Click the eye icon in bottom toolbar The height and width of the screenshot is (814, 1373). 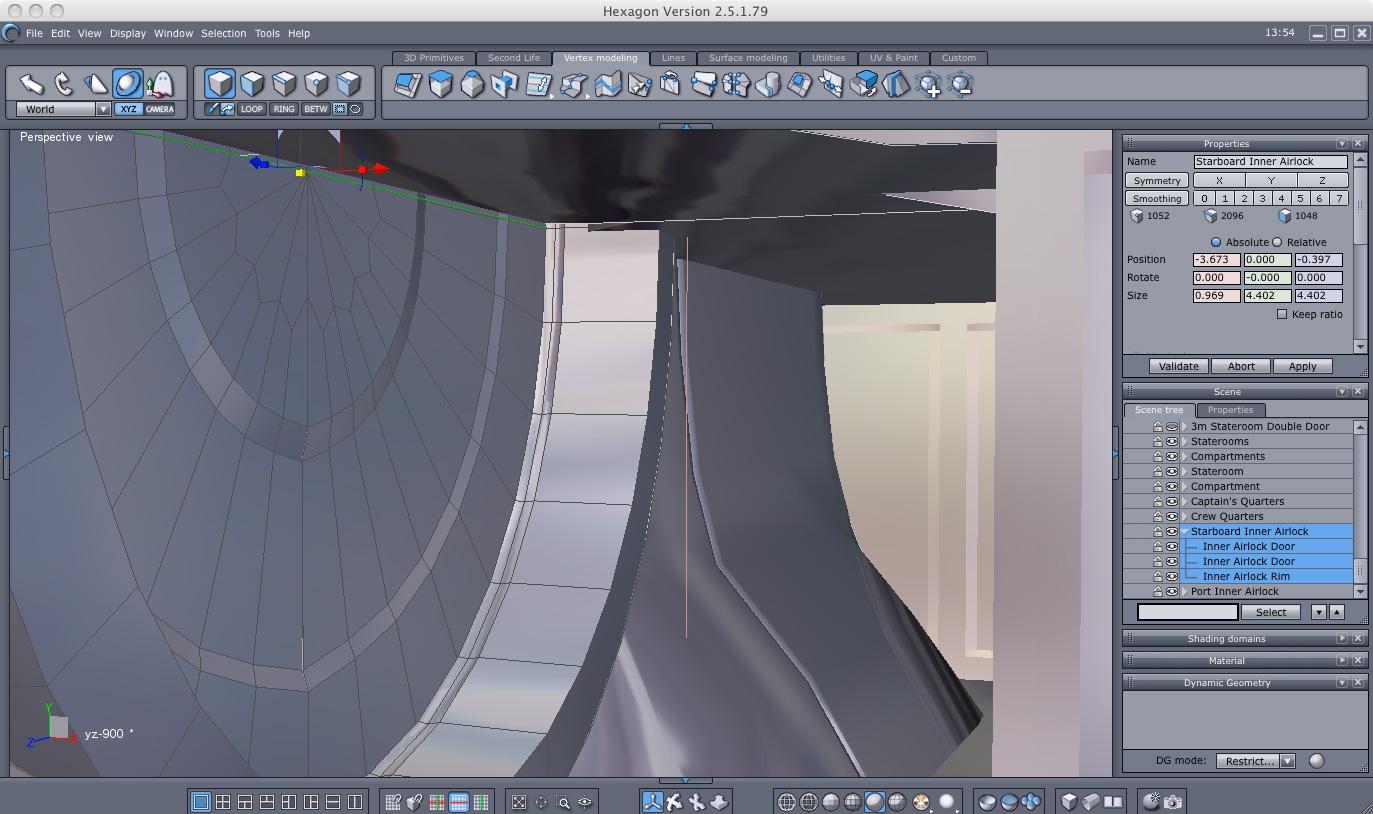pyautogui.click(x=585, y=801)
